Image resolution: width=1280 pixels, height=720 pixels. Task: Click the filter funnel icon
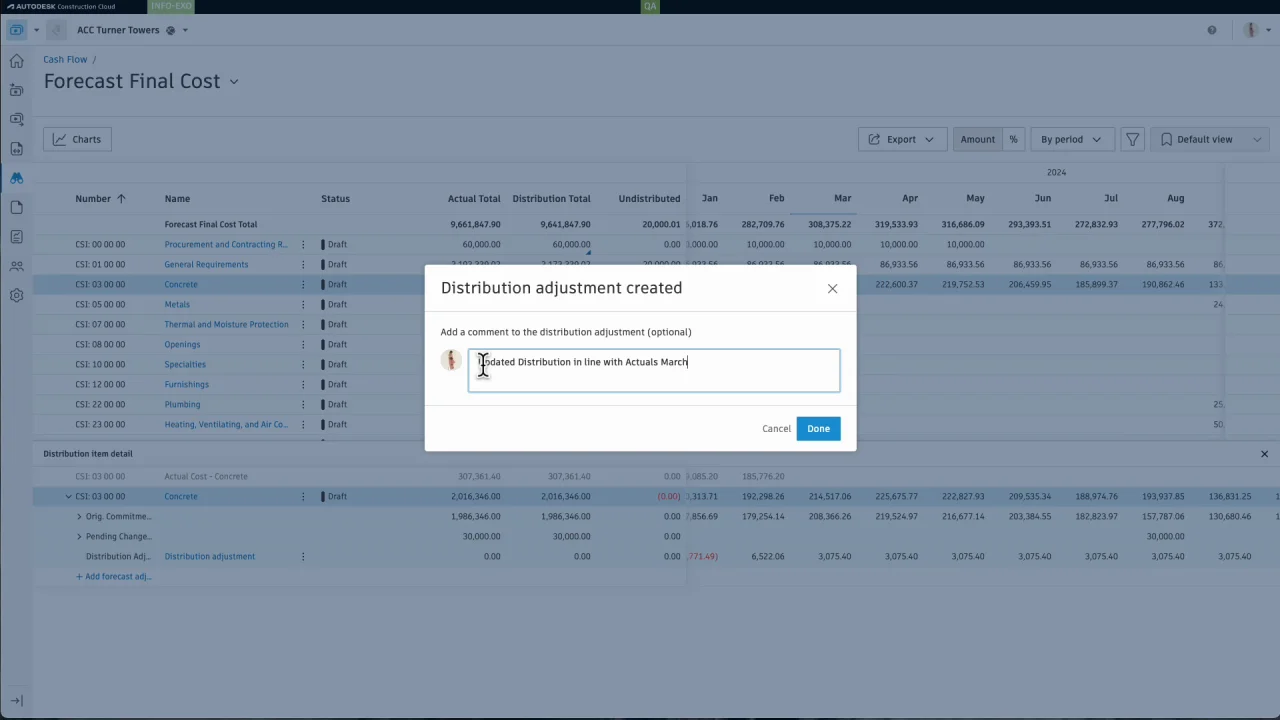(x=1132, y=140)
